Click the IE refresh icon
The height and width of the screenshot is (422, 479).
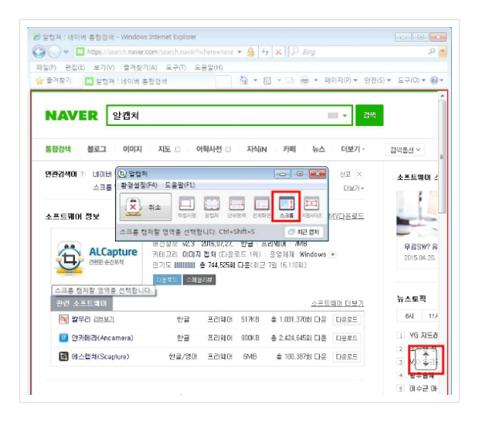(265, 52)
